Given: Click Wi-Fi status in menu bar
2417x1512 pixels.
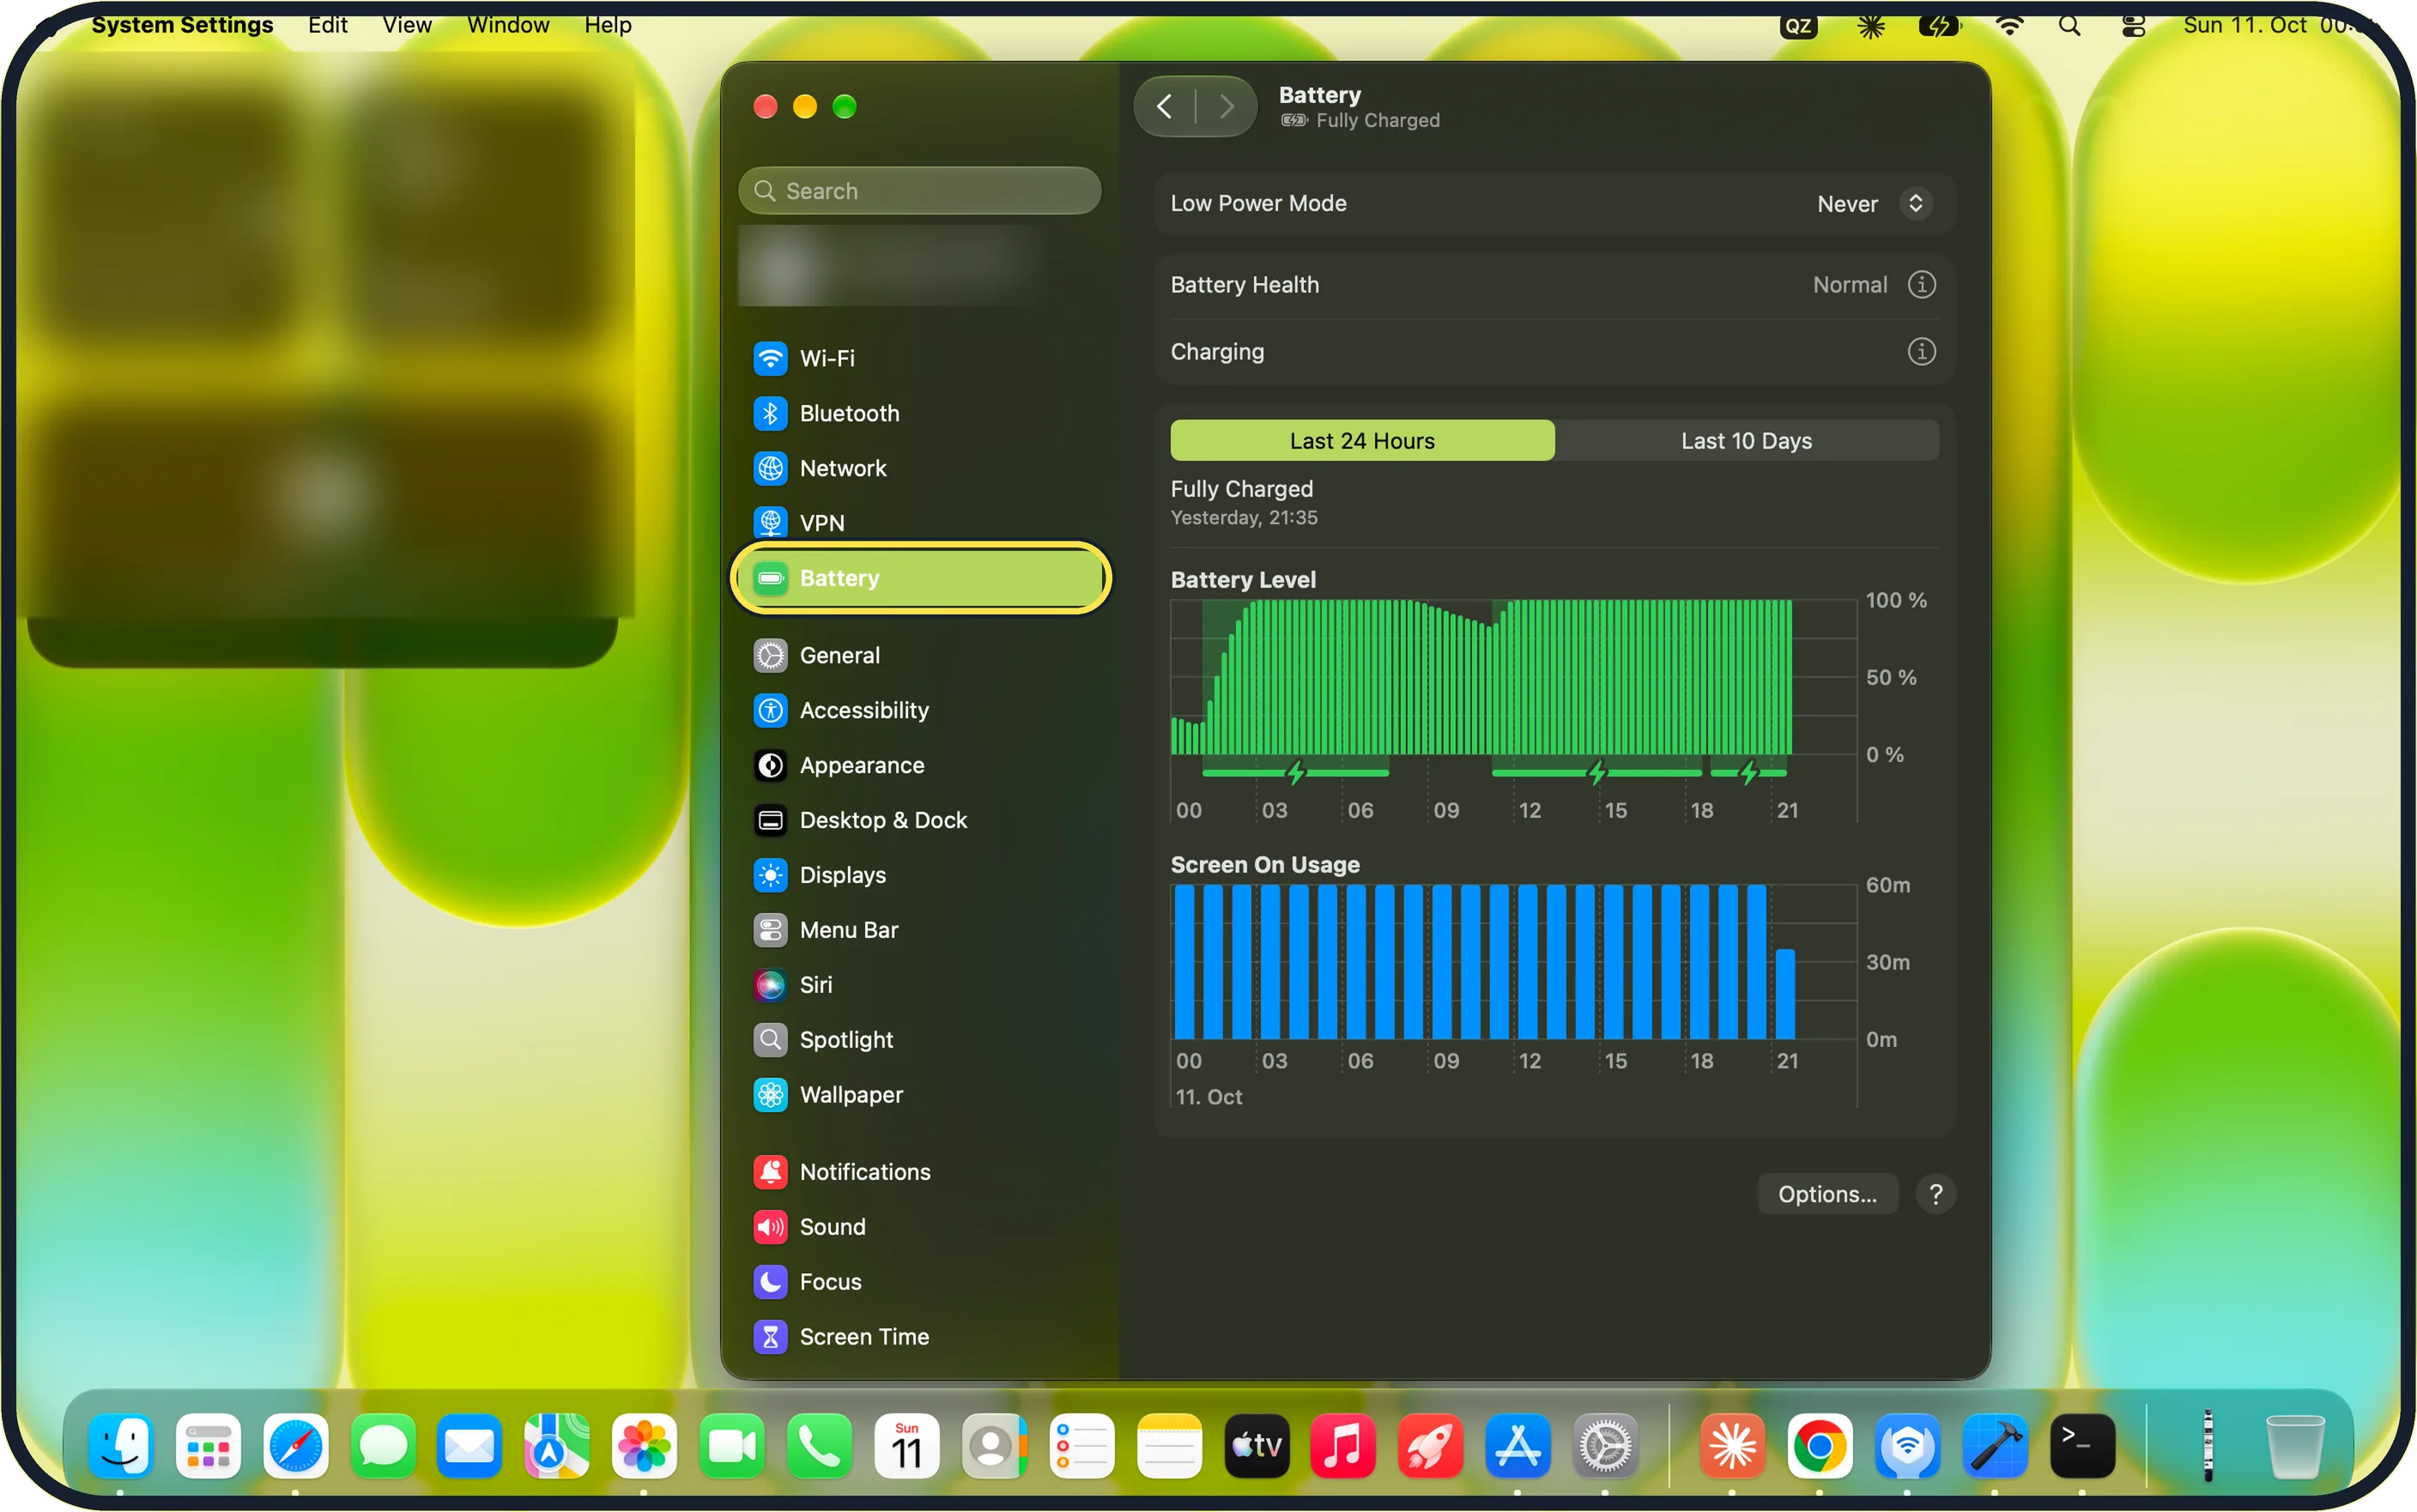Looking at the screenshot, I should click(x=2009, y=26).
